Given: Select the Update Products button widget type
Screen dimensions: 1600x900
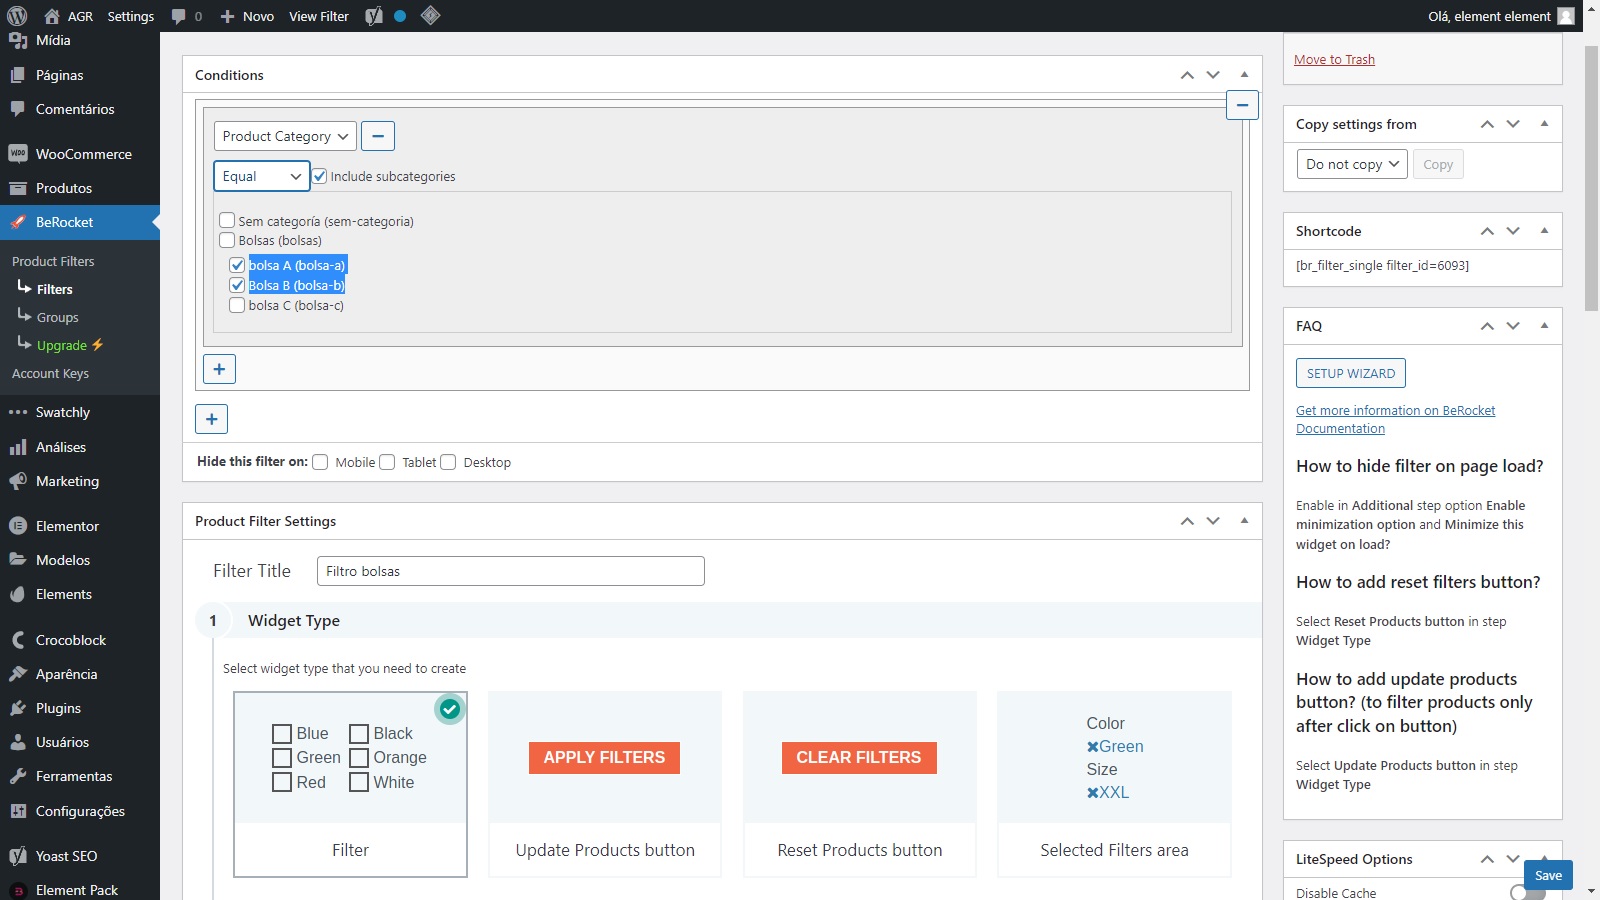Looking at the screenshot, I should pyautogui.click(x=605, y=784).
